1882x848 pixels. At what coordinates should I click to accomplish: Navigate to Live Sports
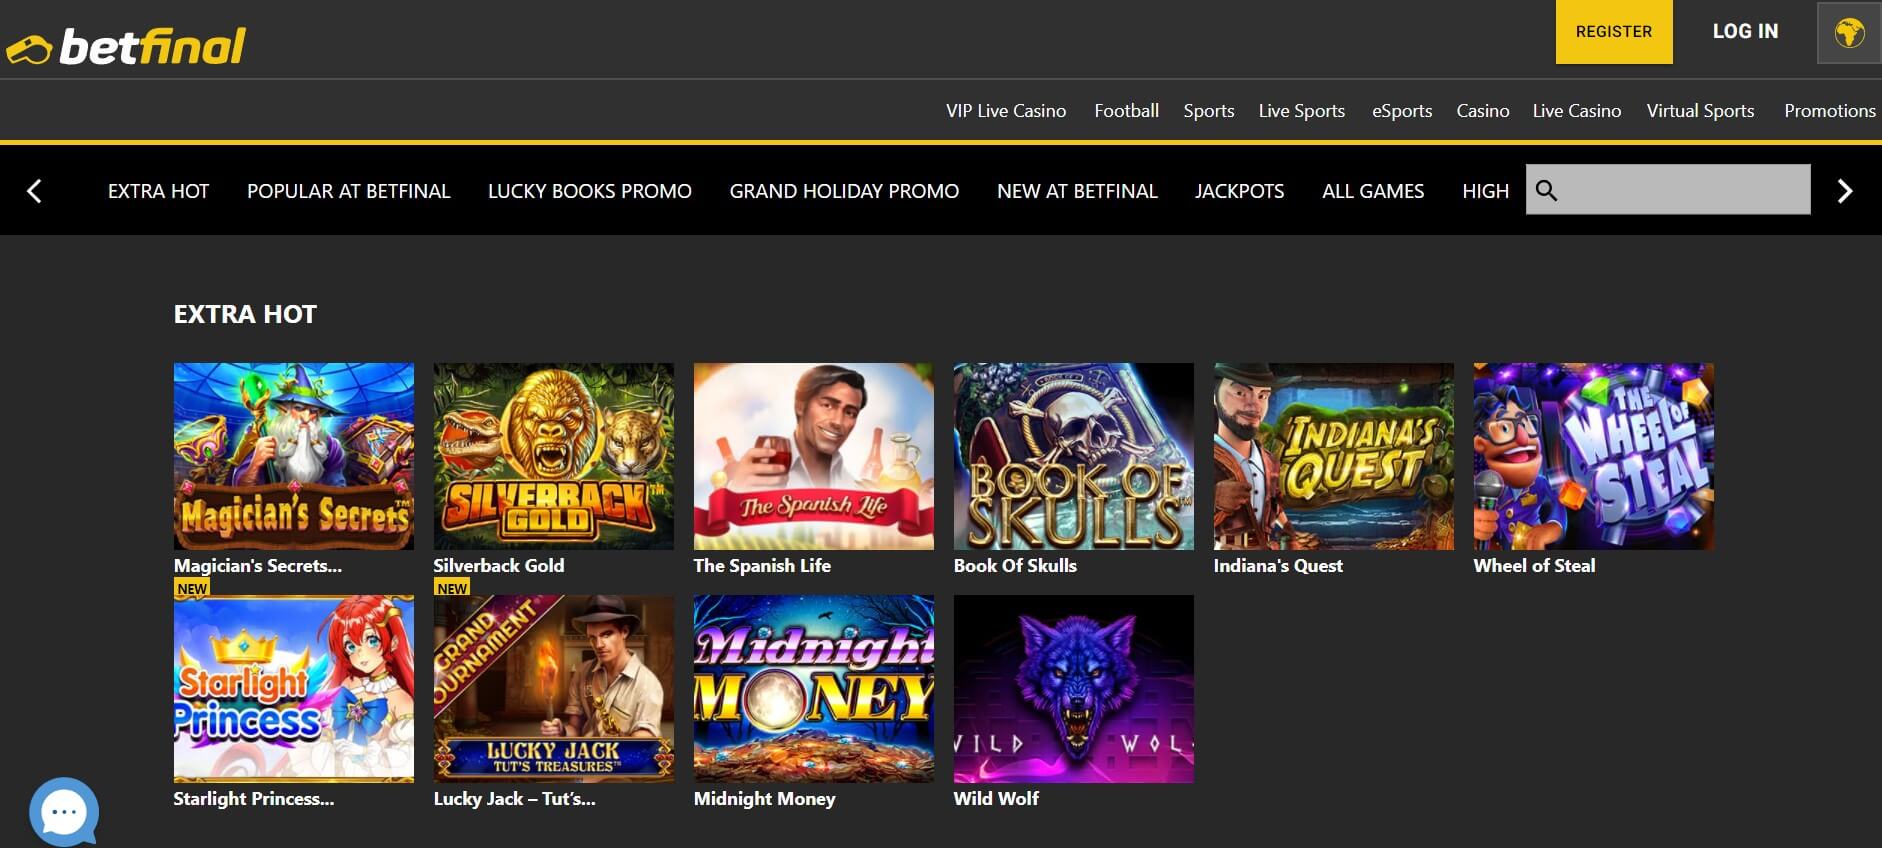click(1301, 111)
